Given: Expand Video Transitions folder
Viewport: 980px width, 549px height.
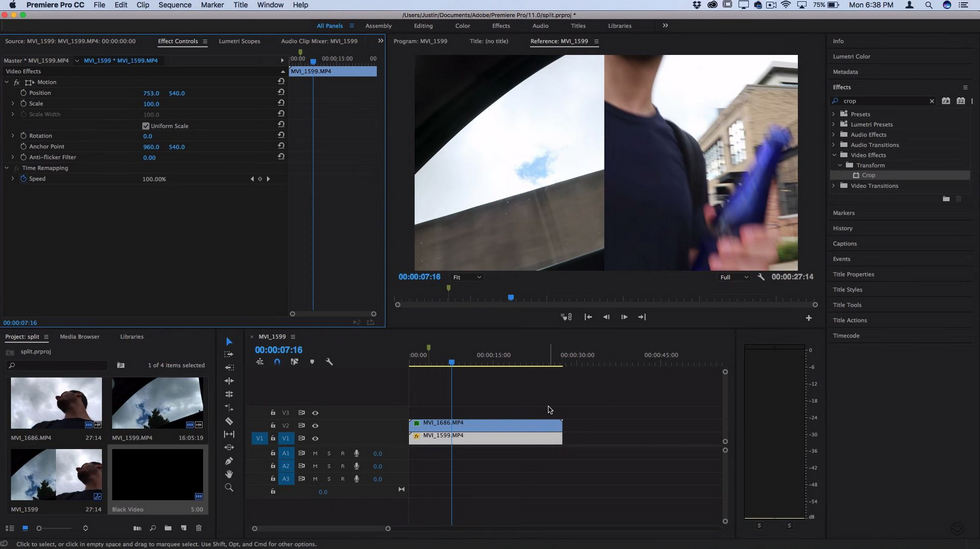Looking at the screenshot, I should point(834,186).
